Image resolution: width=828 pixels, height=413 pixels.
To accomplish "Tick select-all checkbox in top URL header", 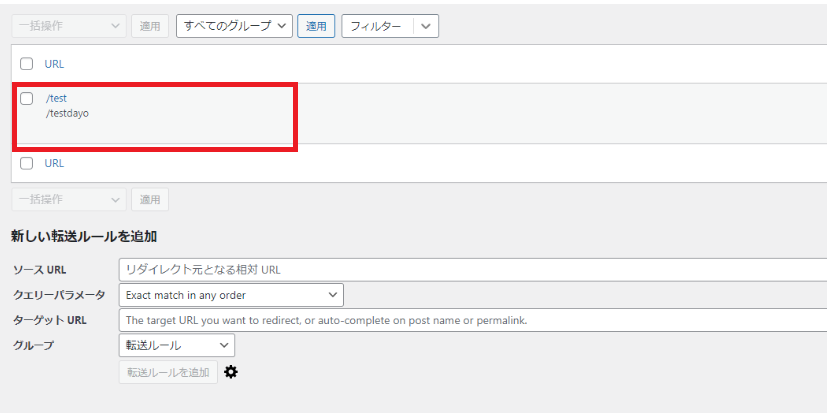I will click(x=26, y=64).
